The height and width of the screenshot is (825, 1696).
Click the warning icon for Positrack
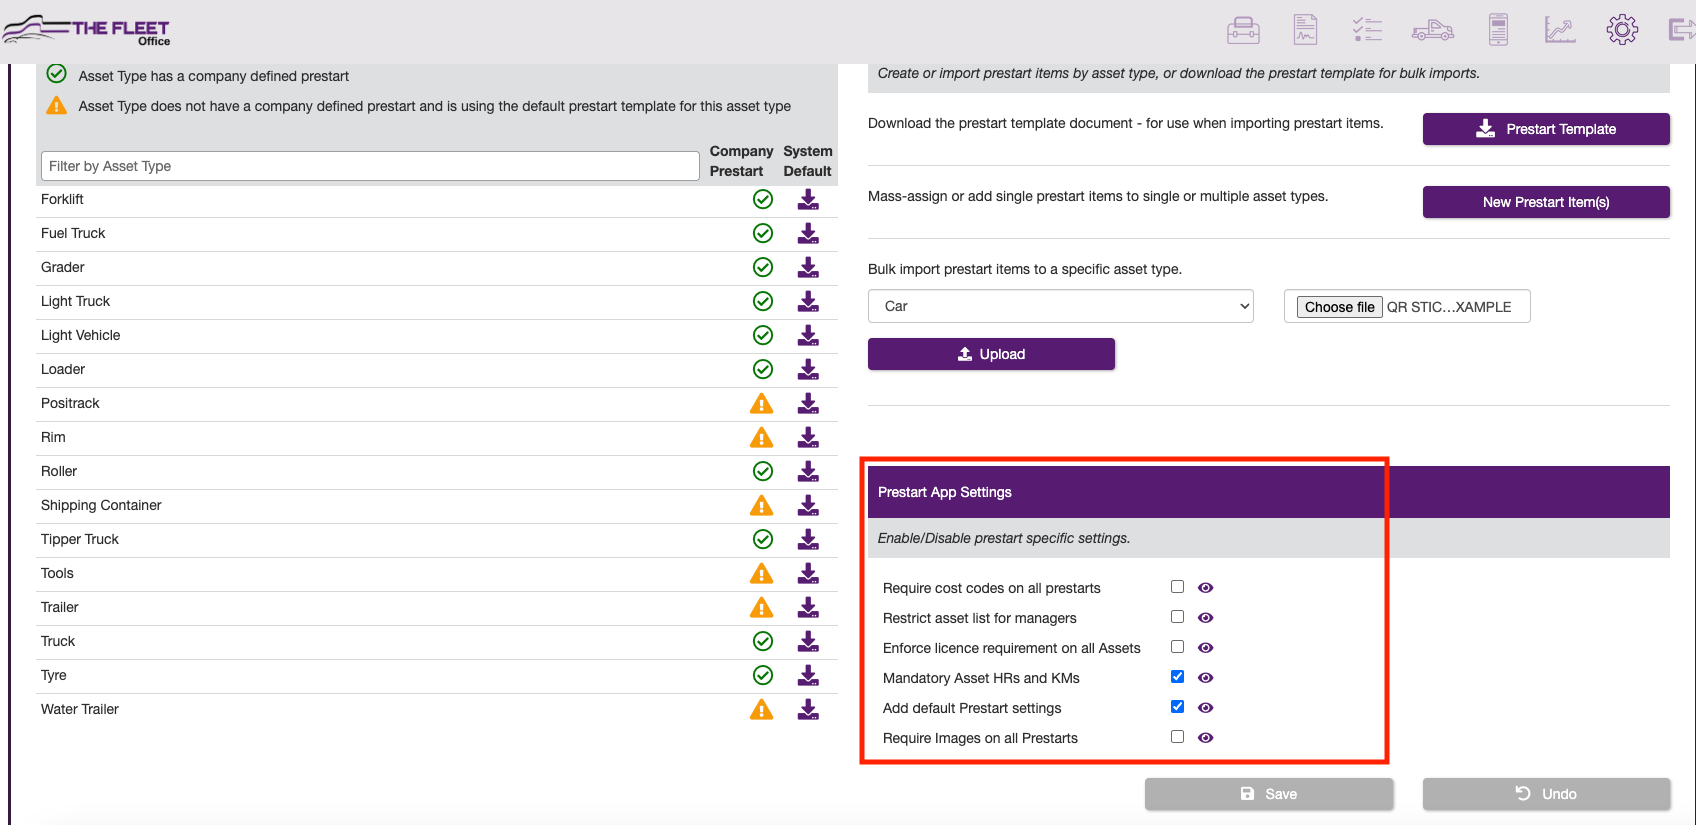click(x=762, y=404)
